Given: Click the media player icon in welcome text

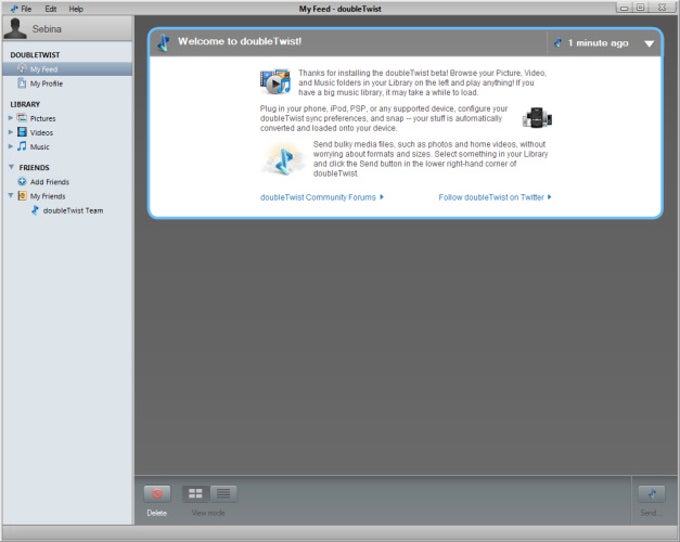Looking at the screenshot, I should point(275,82).
